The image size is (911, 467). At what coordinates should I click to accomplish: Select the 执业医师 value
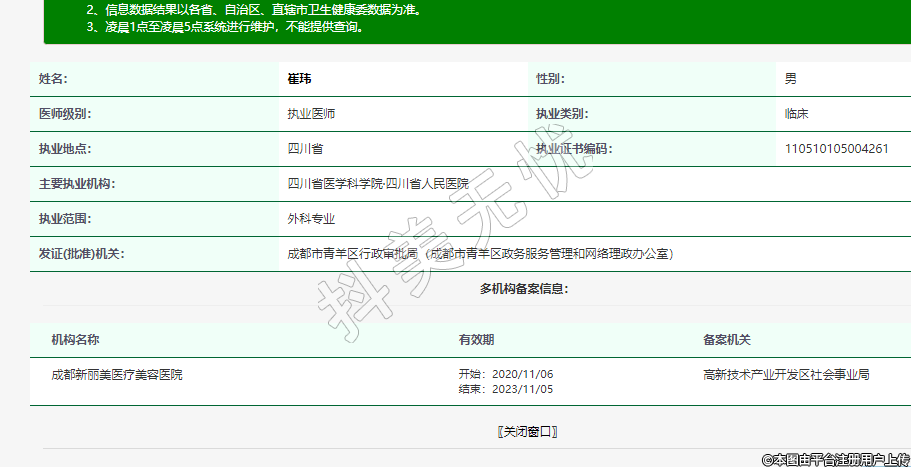pos(311,114)
